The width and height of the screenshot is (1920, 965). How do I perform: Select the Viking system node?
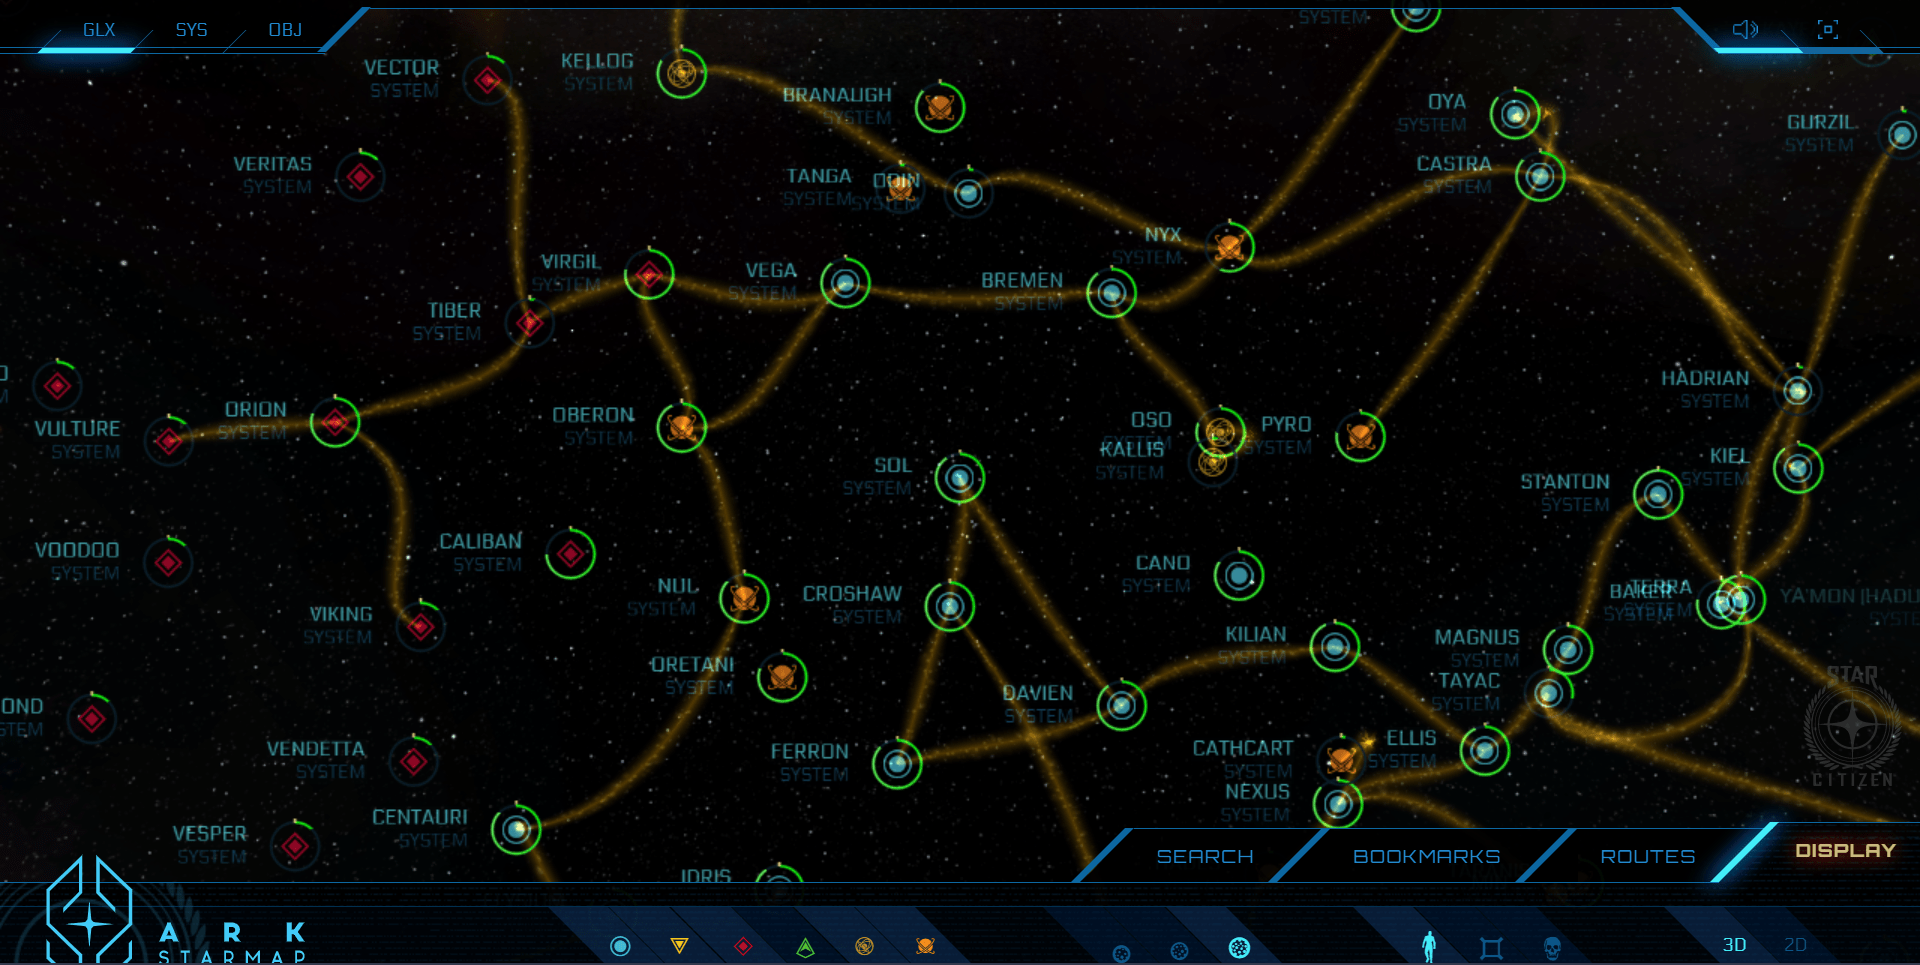pos(421,627)
